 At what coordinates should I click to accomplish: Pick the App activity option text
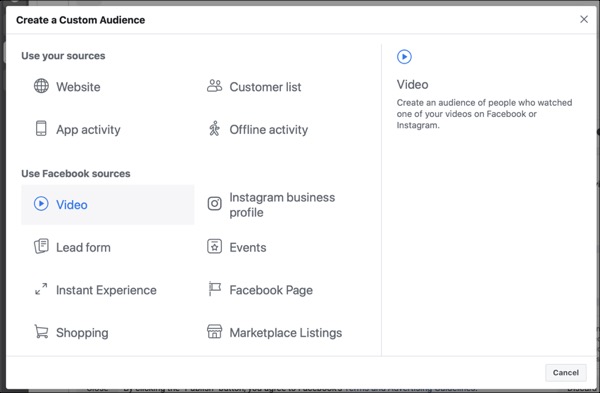[88, 130]
